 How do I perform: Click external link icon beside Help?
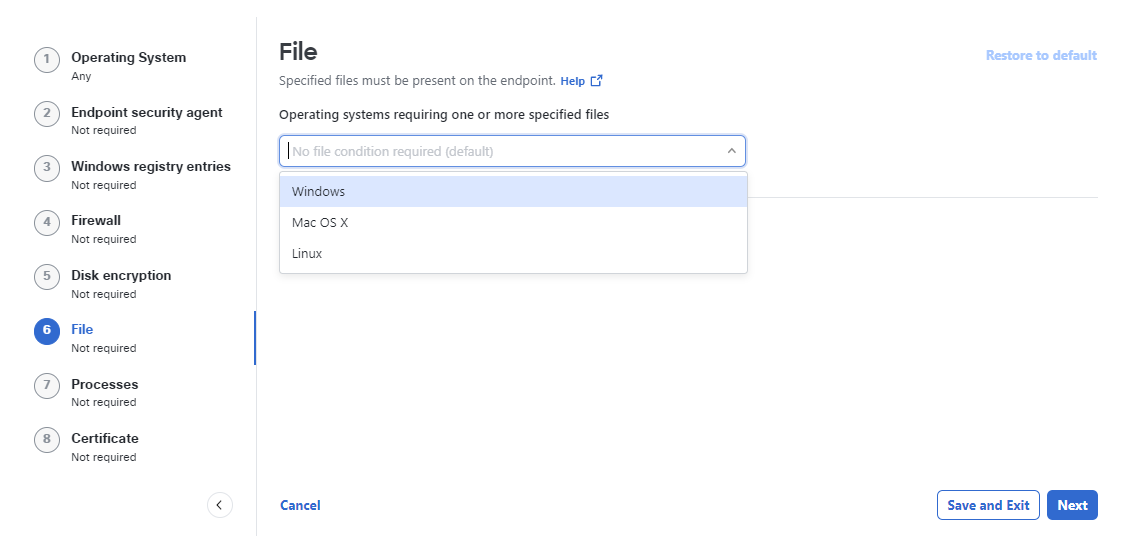pos(596,80)
